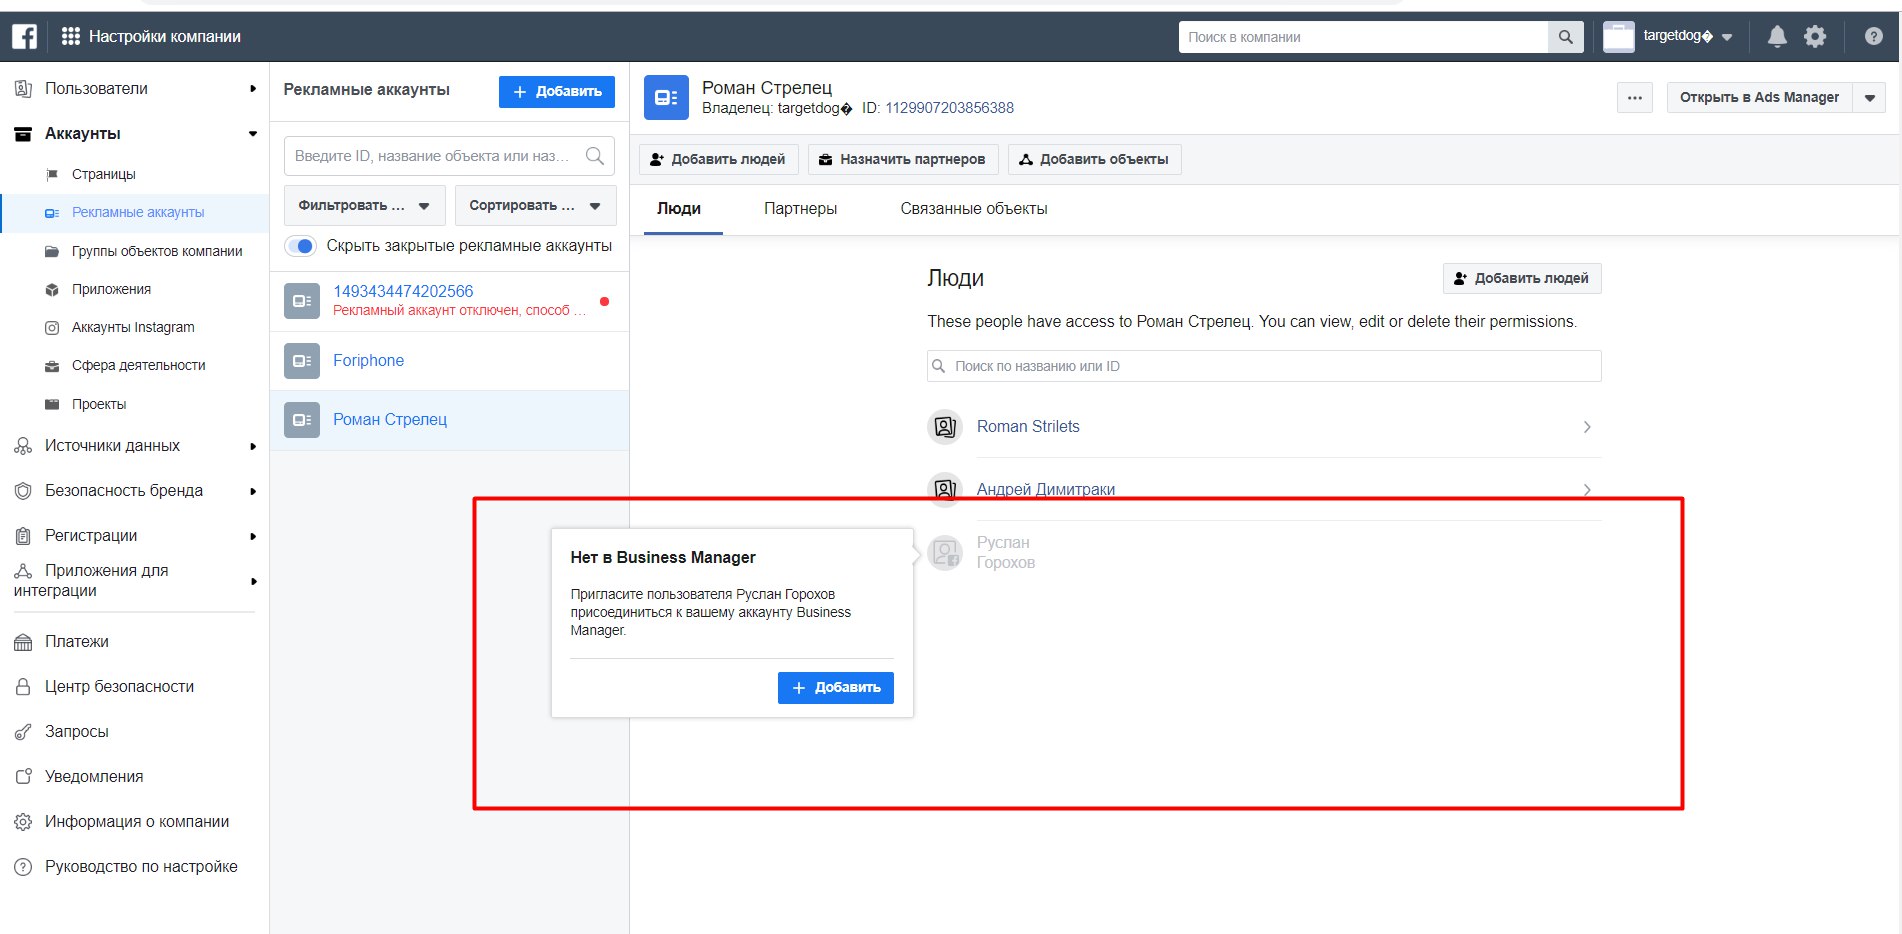This screenshot has height=934, width=1902.
Task: Click Открыть в Ads Manager button
Action: [1759, 98]
